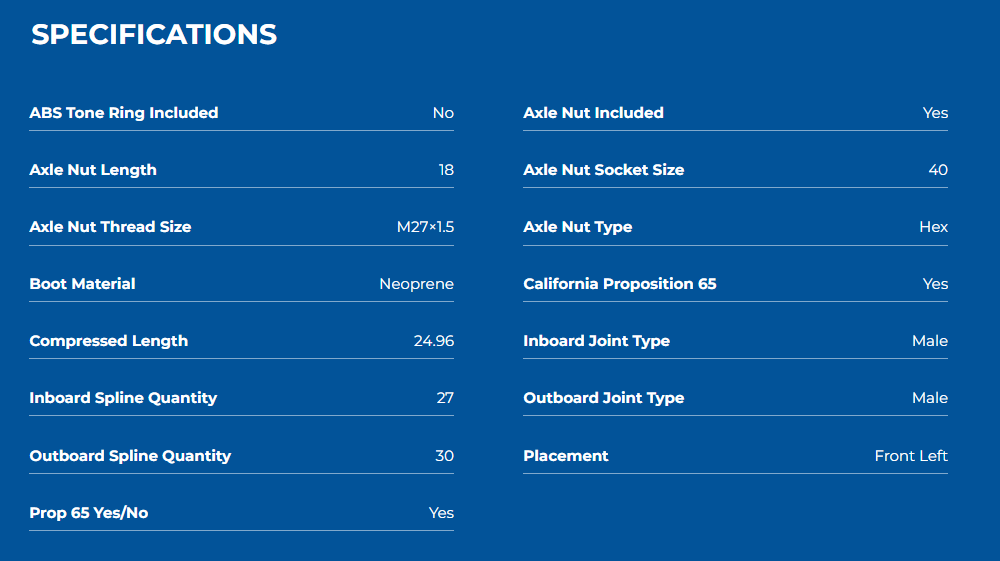The image size is (1000, 561).
Task: Click the Outboard Joint Type label
Action: click(x=604, y=398)
